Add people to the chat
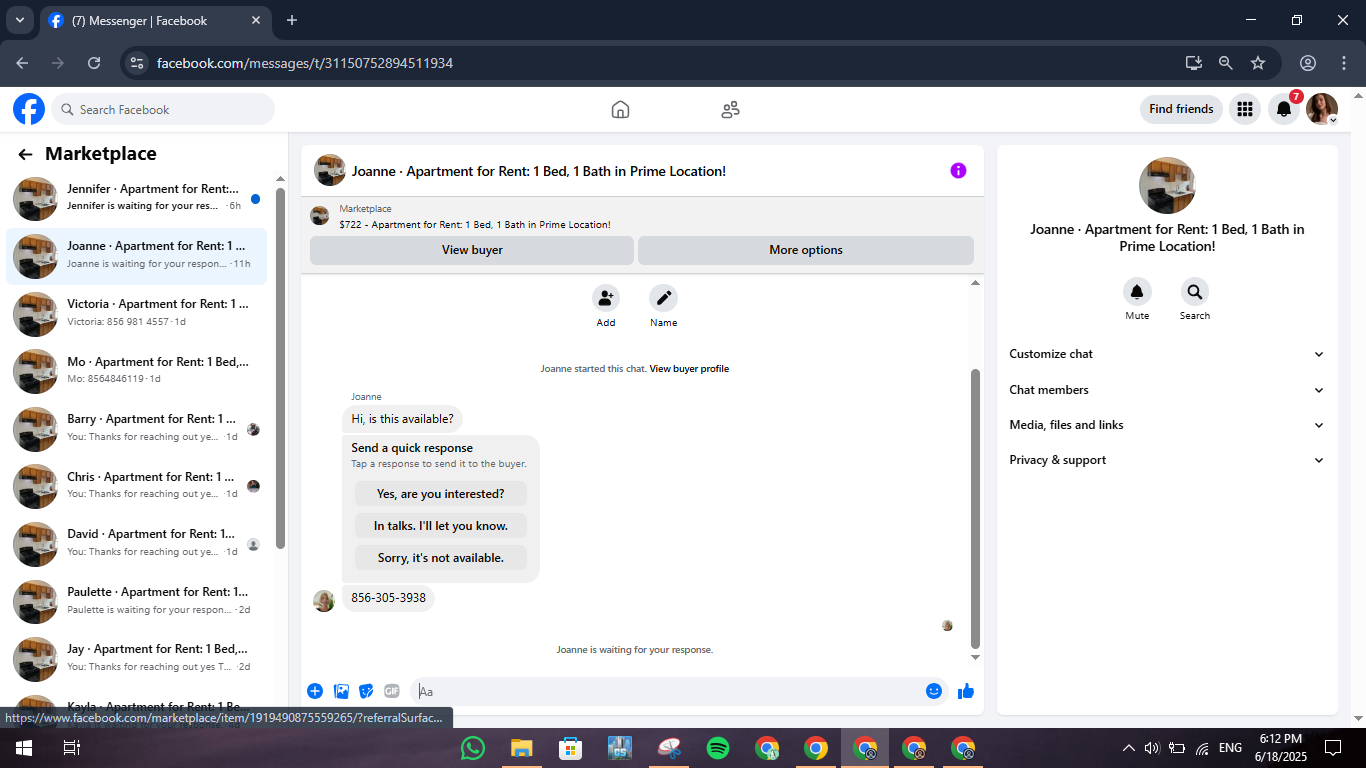 606,298
